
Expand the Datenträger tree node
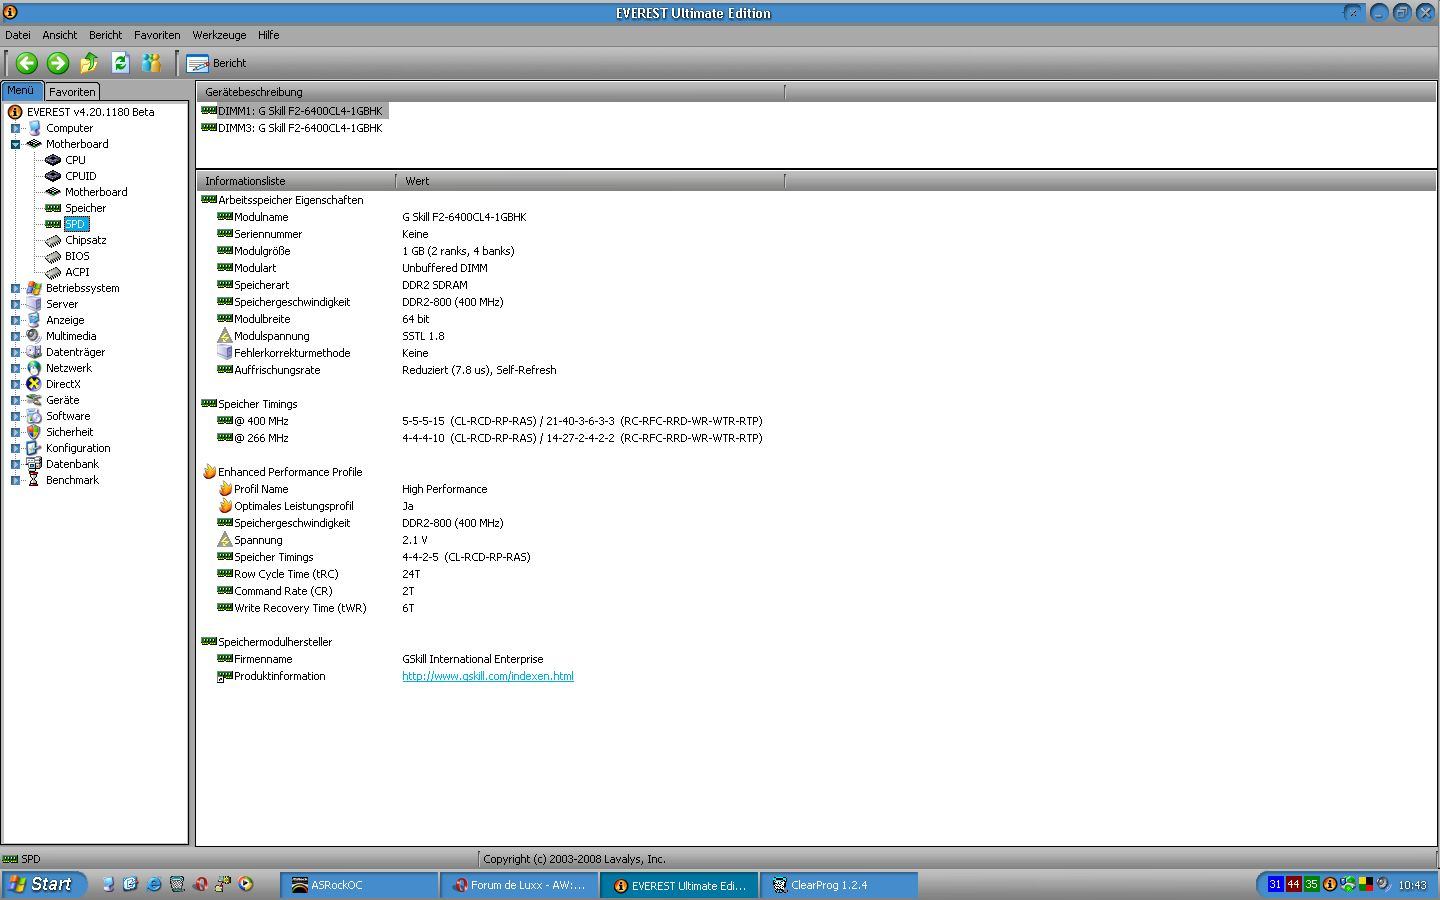coord(15,352)
